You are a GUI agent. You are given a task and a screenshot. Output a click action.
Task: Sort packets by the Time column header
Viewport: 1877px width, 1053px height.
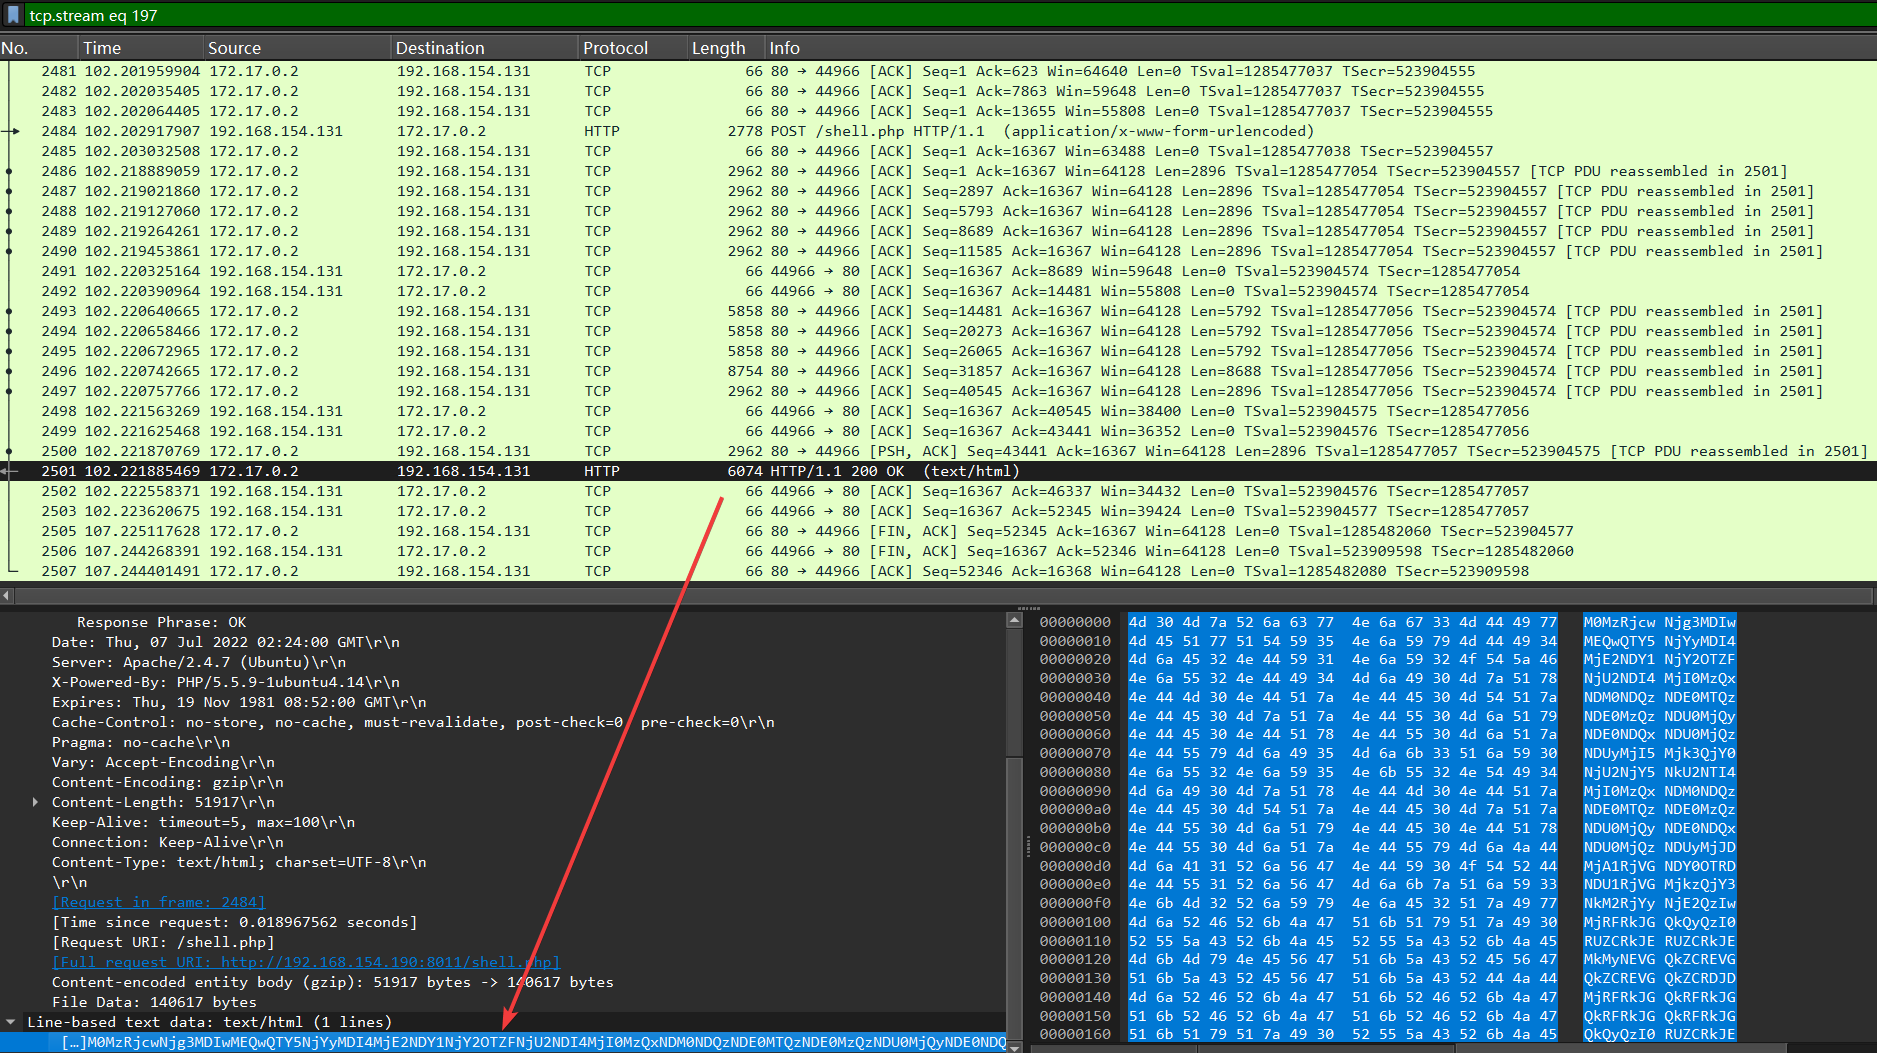[102, 48]
